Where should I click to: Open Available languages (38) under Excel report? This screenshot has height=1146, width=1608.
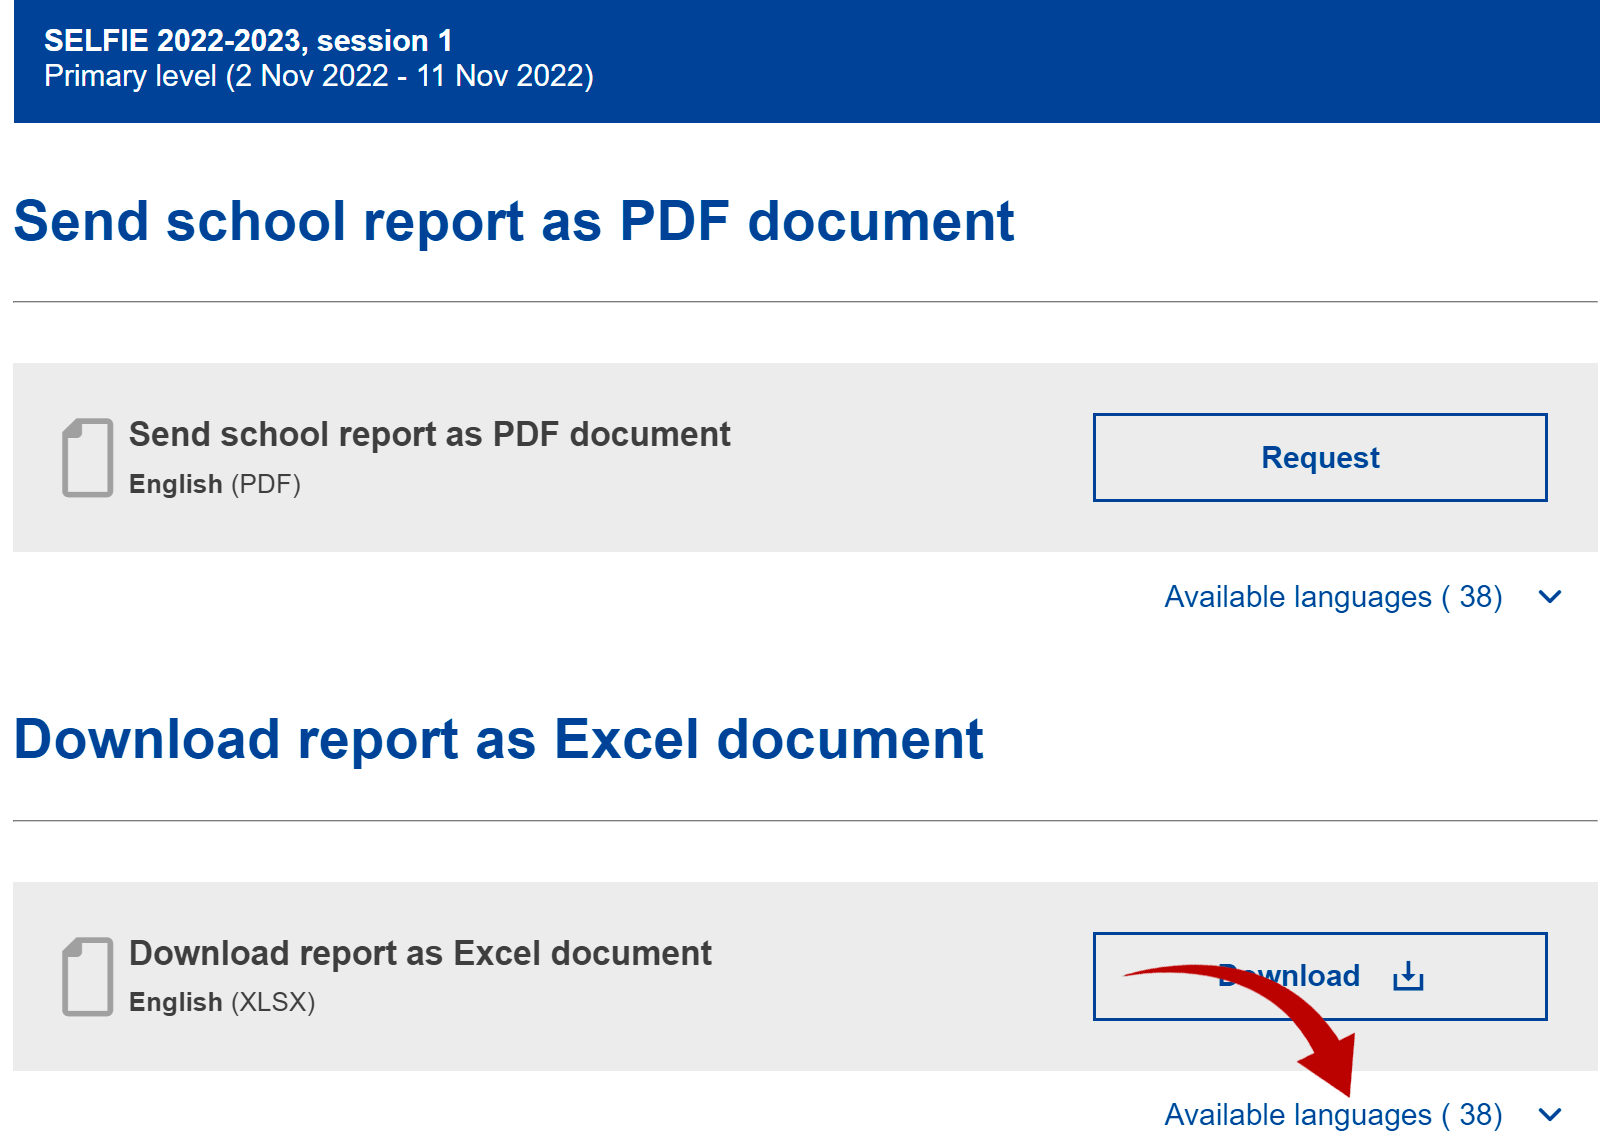1332,1115
